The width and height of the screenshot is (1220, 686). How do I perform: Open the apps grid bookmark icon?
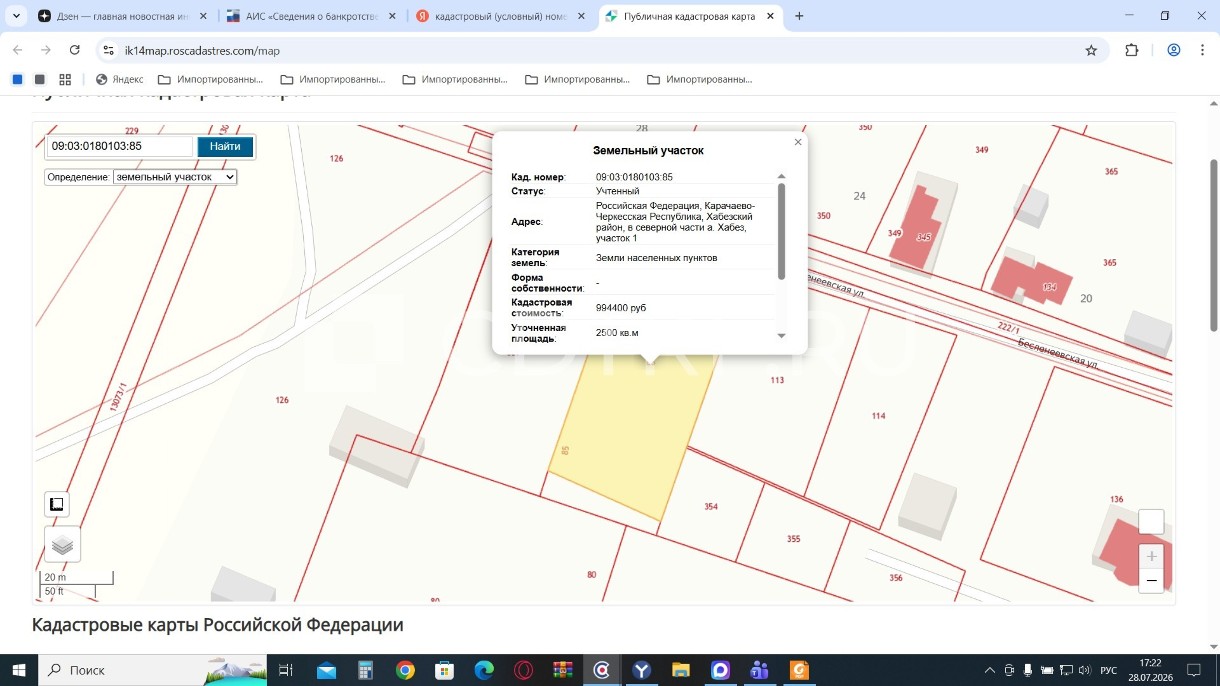(65, 79)
